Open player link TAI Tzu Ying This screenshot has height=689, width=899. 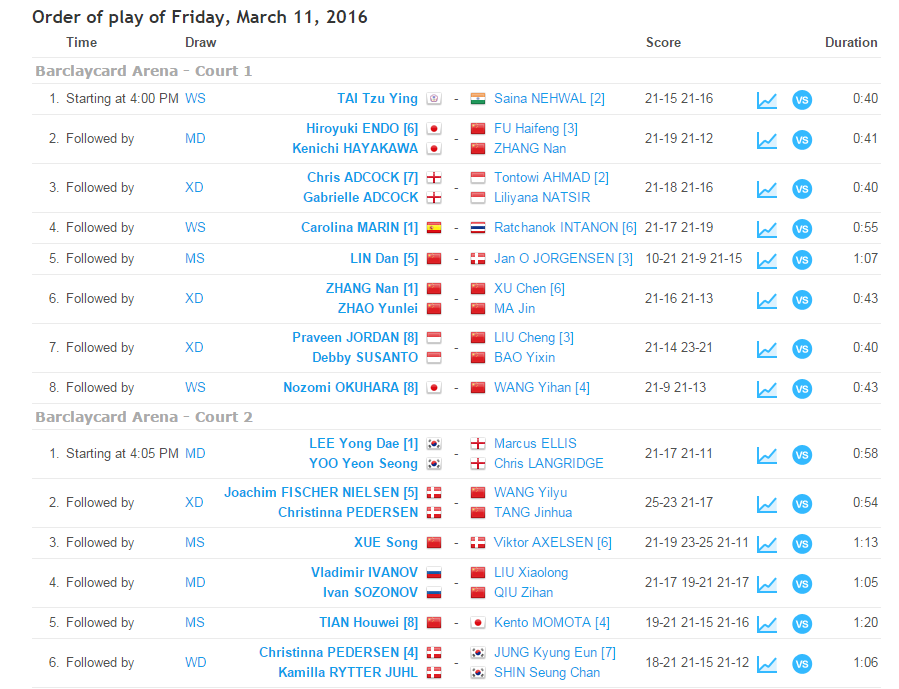pyautogui.click(x=377, y=99)
